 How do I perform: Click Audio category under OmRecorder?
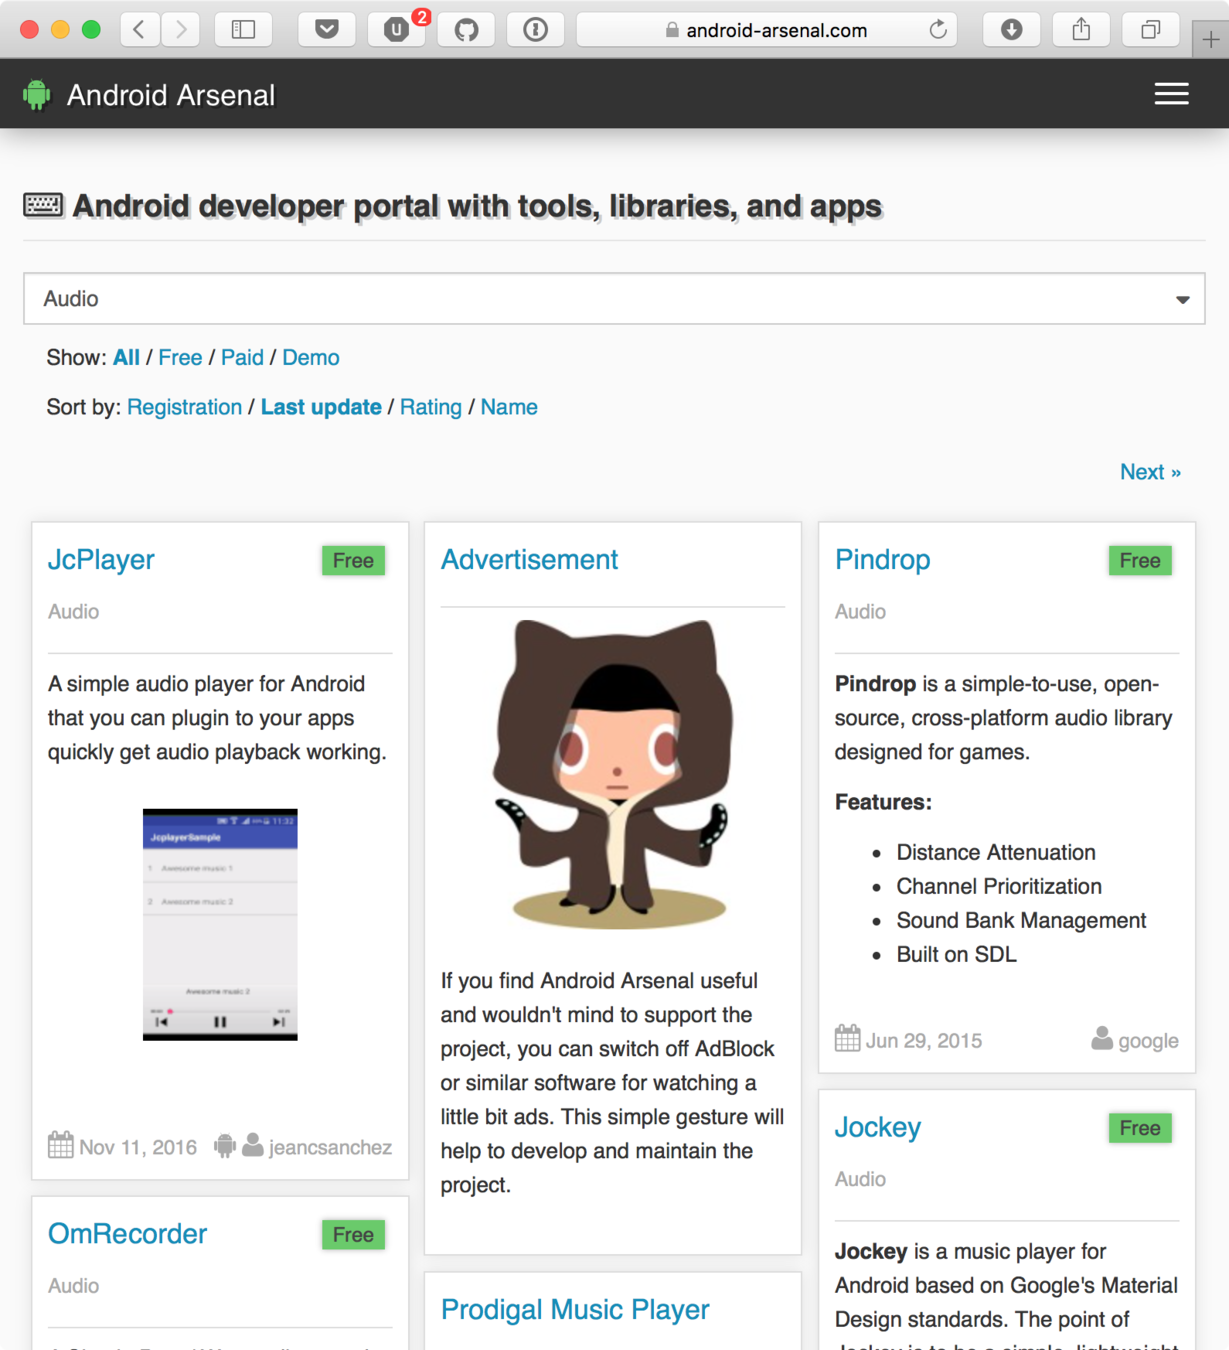[73, 1286]
